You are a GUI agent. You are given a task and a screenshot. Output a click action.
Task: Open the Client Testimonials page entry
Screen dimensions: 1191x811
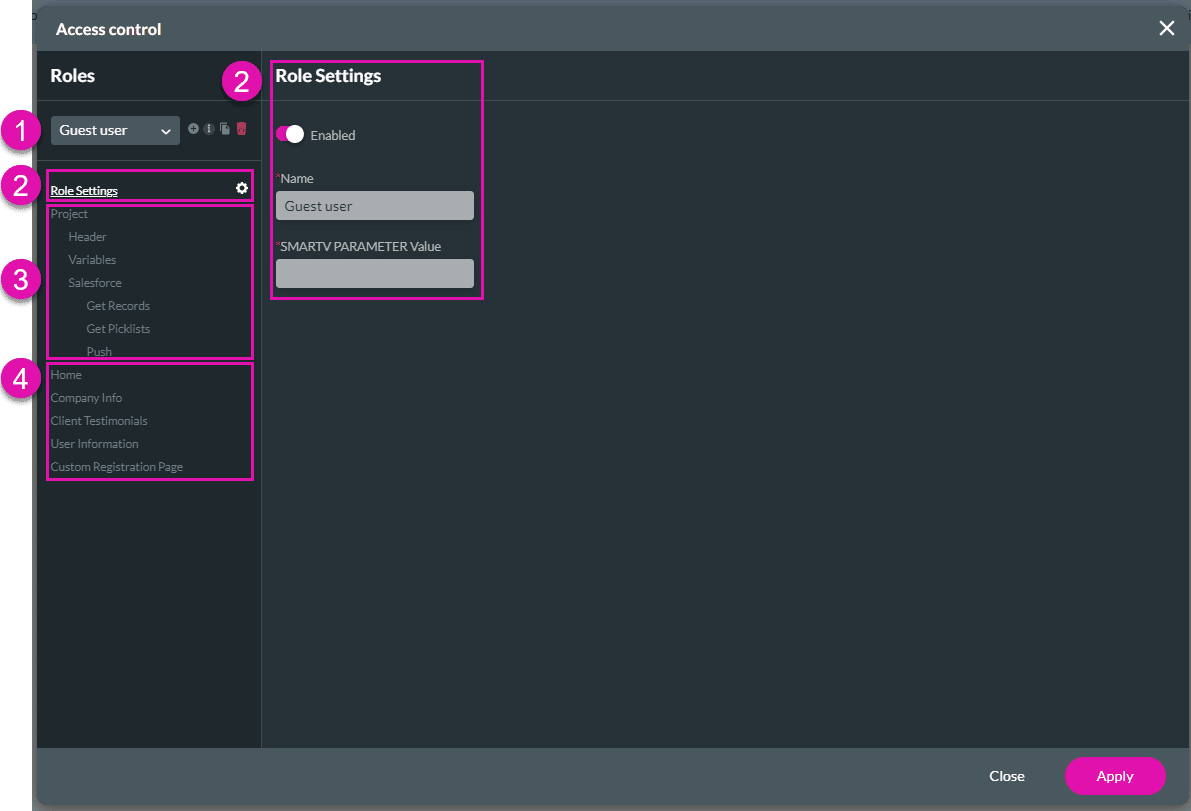(98, 420)
